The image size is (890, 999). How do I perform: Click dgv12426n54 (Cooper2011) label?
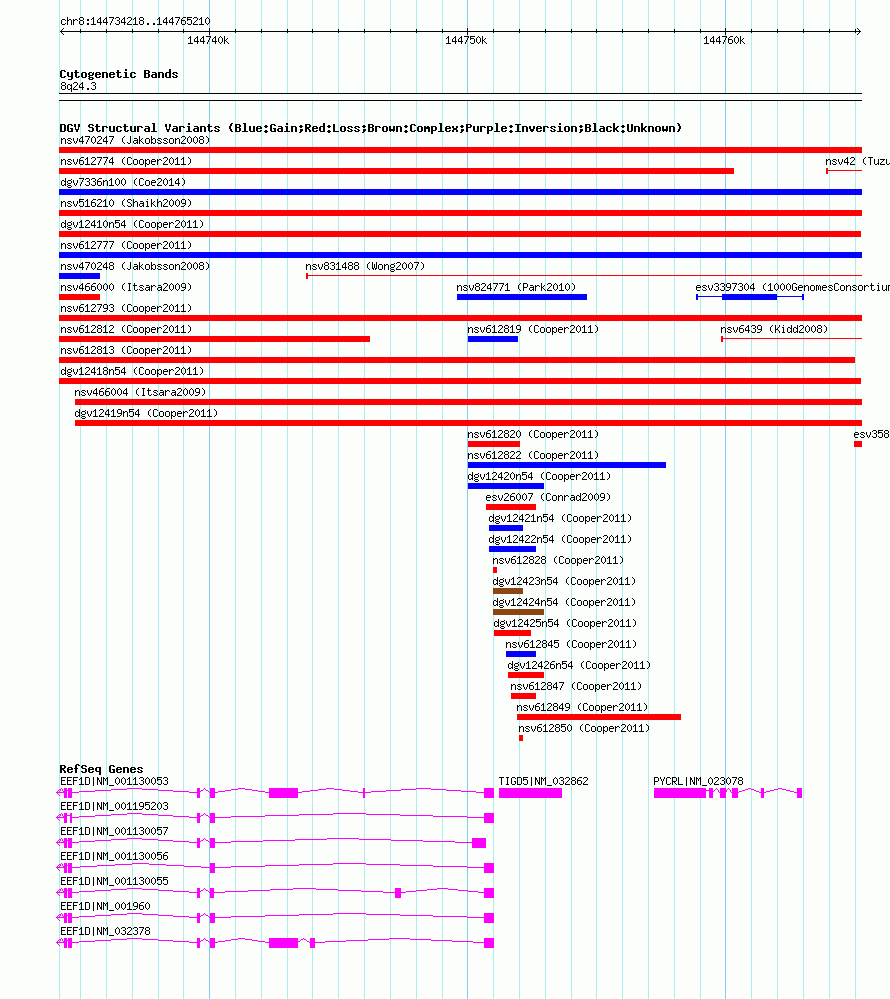tap(579, 666)
